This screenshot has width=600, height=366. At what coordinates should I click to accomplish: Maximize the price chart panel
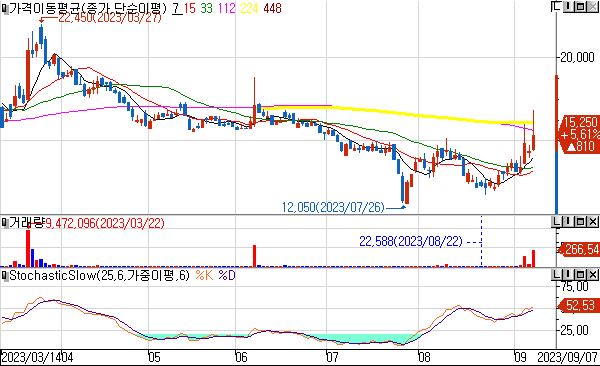pos(580,7)
